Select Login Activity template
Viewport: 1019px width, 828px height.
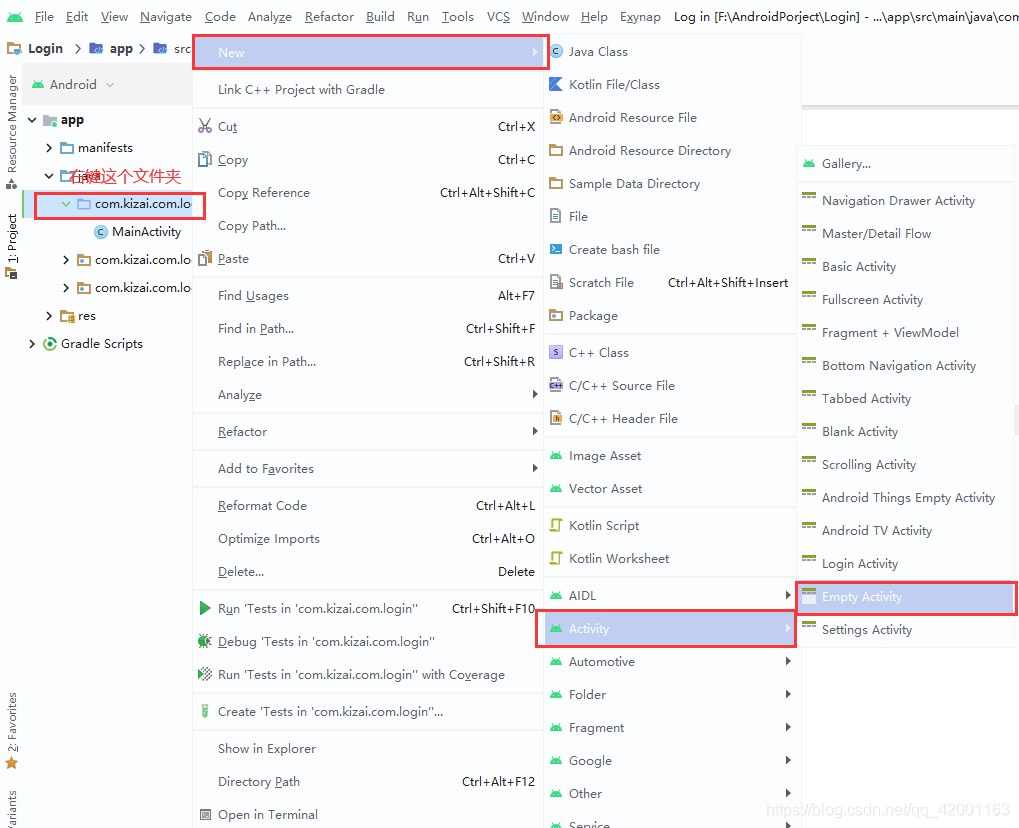pos(906,563)
